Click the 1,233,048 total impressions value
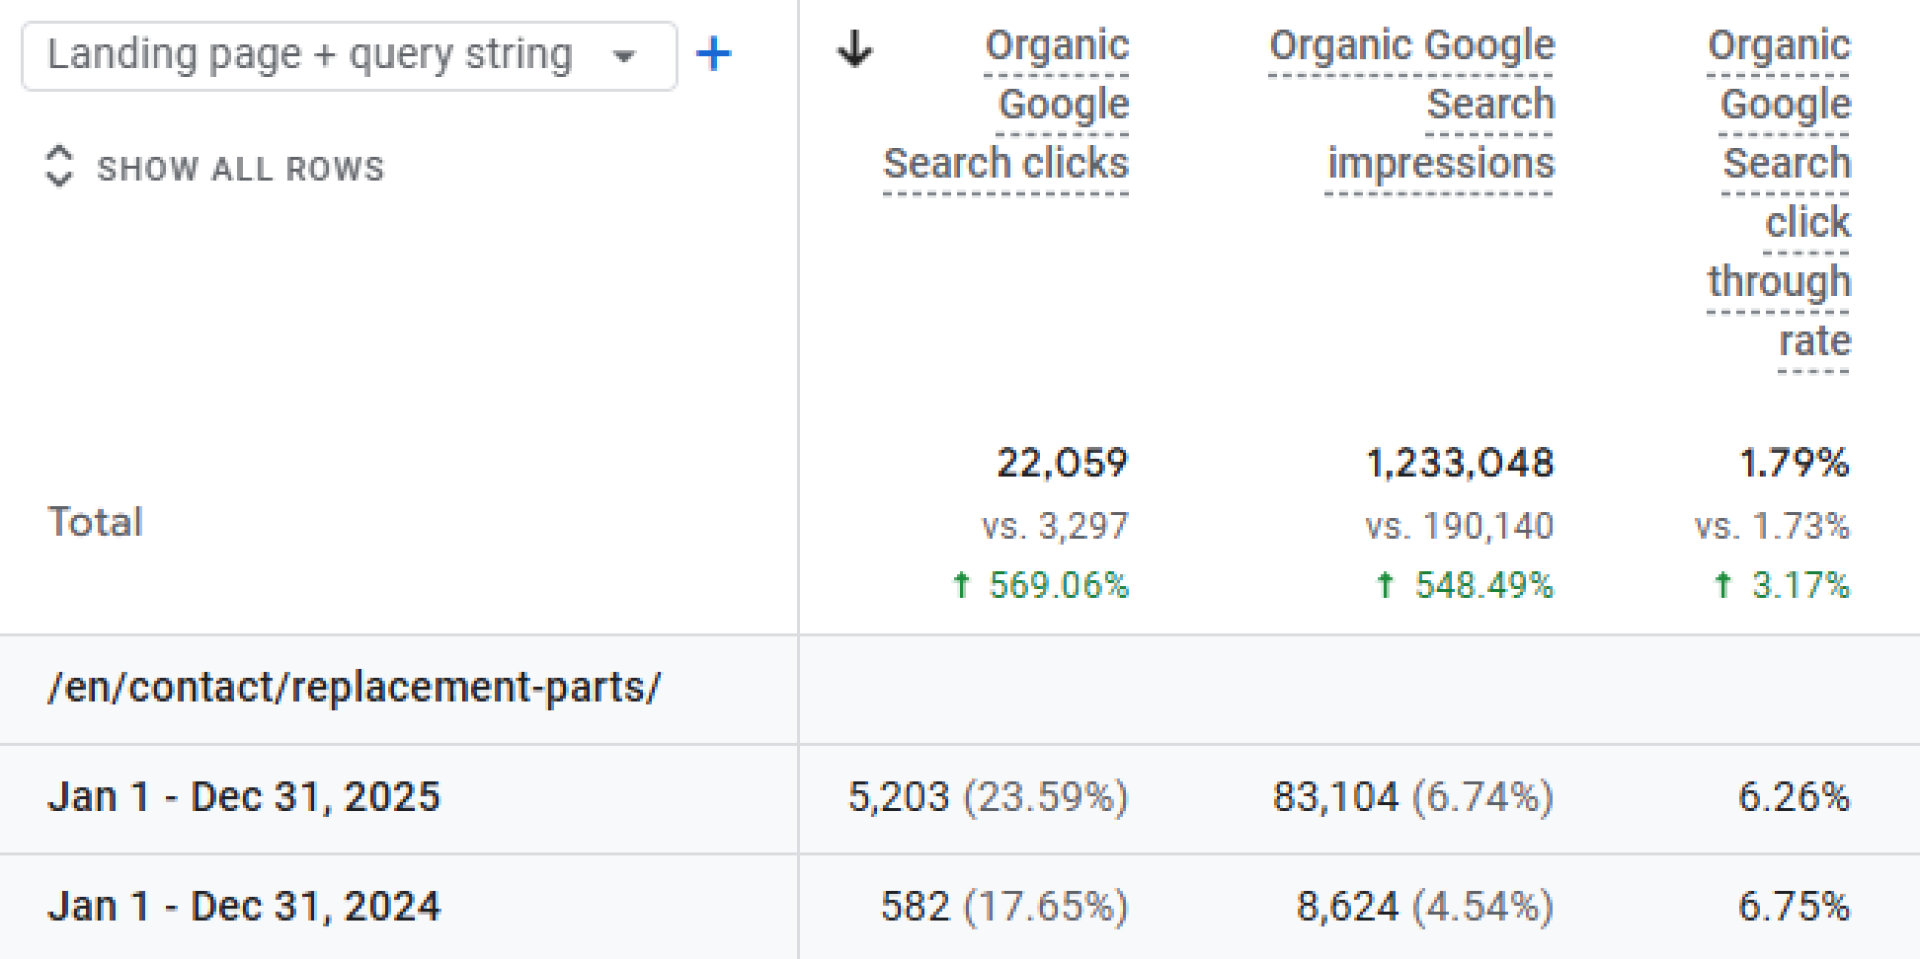Viewport: 1920px width, 959px height. tap(1460, 463)
